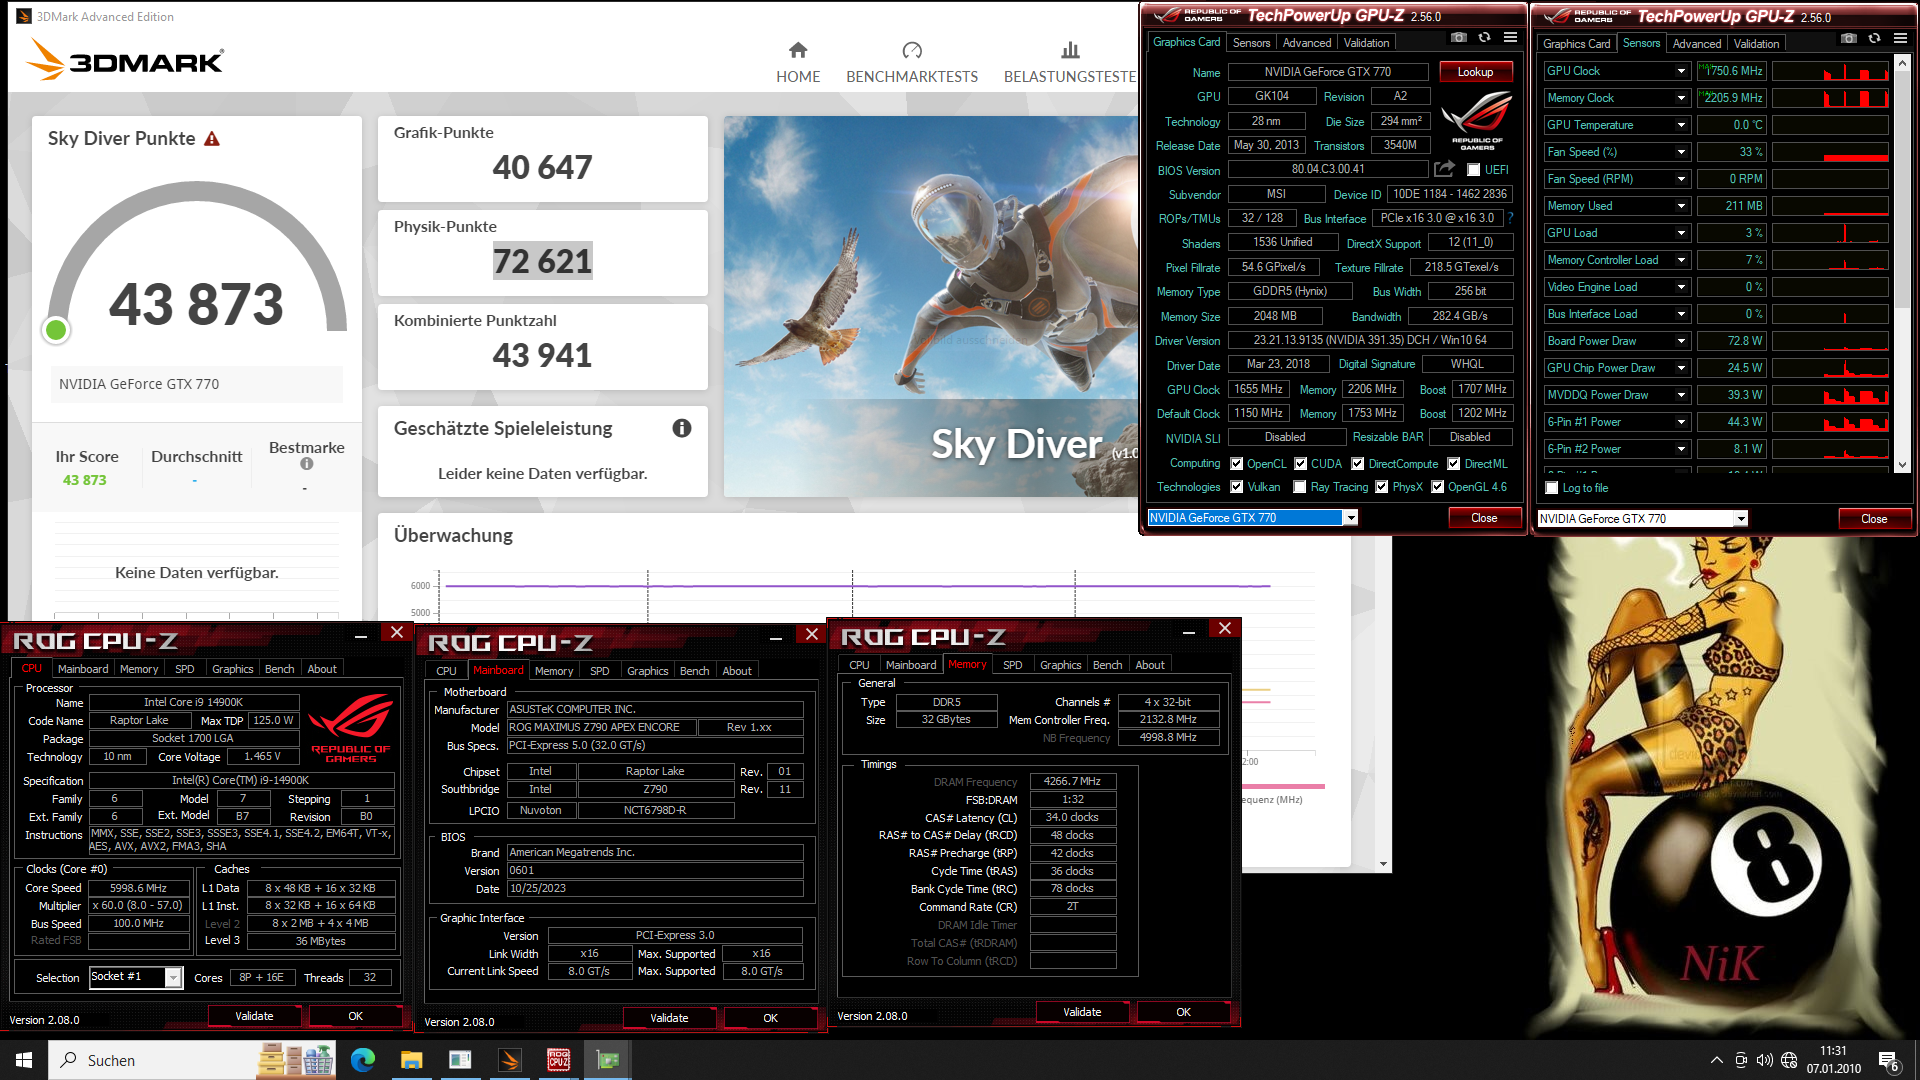This screenshot has width=1920, height=1080.
Task: Enable Log to file in GPU-Z Sensors
Action: 1552,488
